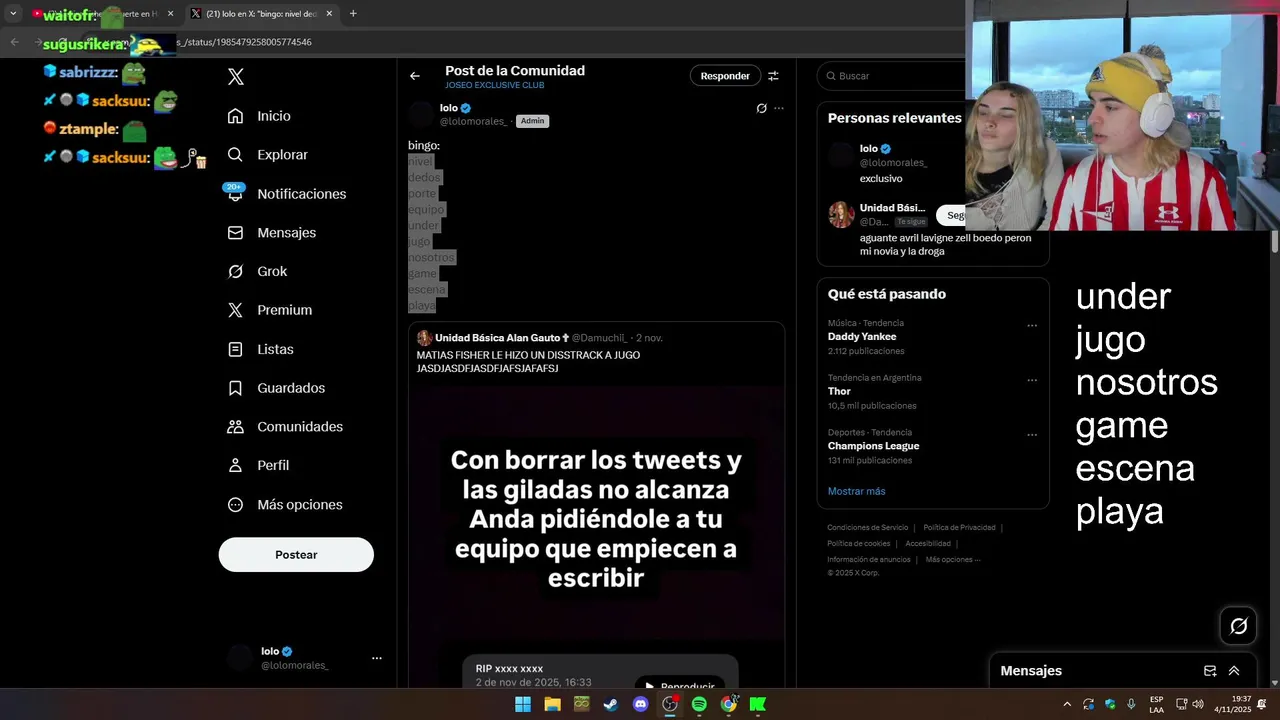The height and width of the screenshot is (720, 1280).
Task: Open Discord from the taskbar
Action: 640,704
